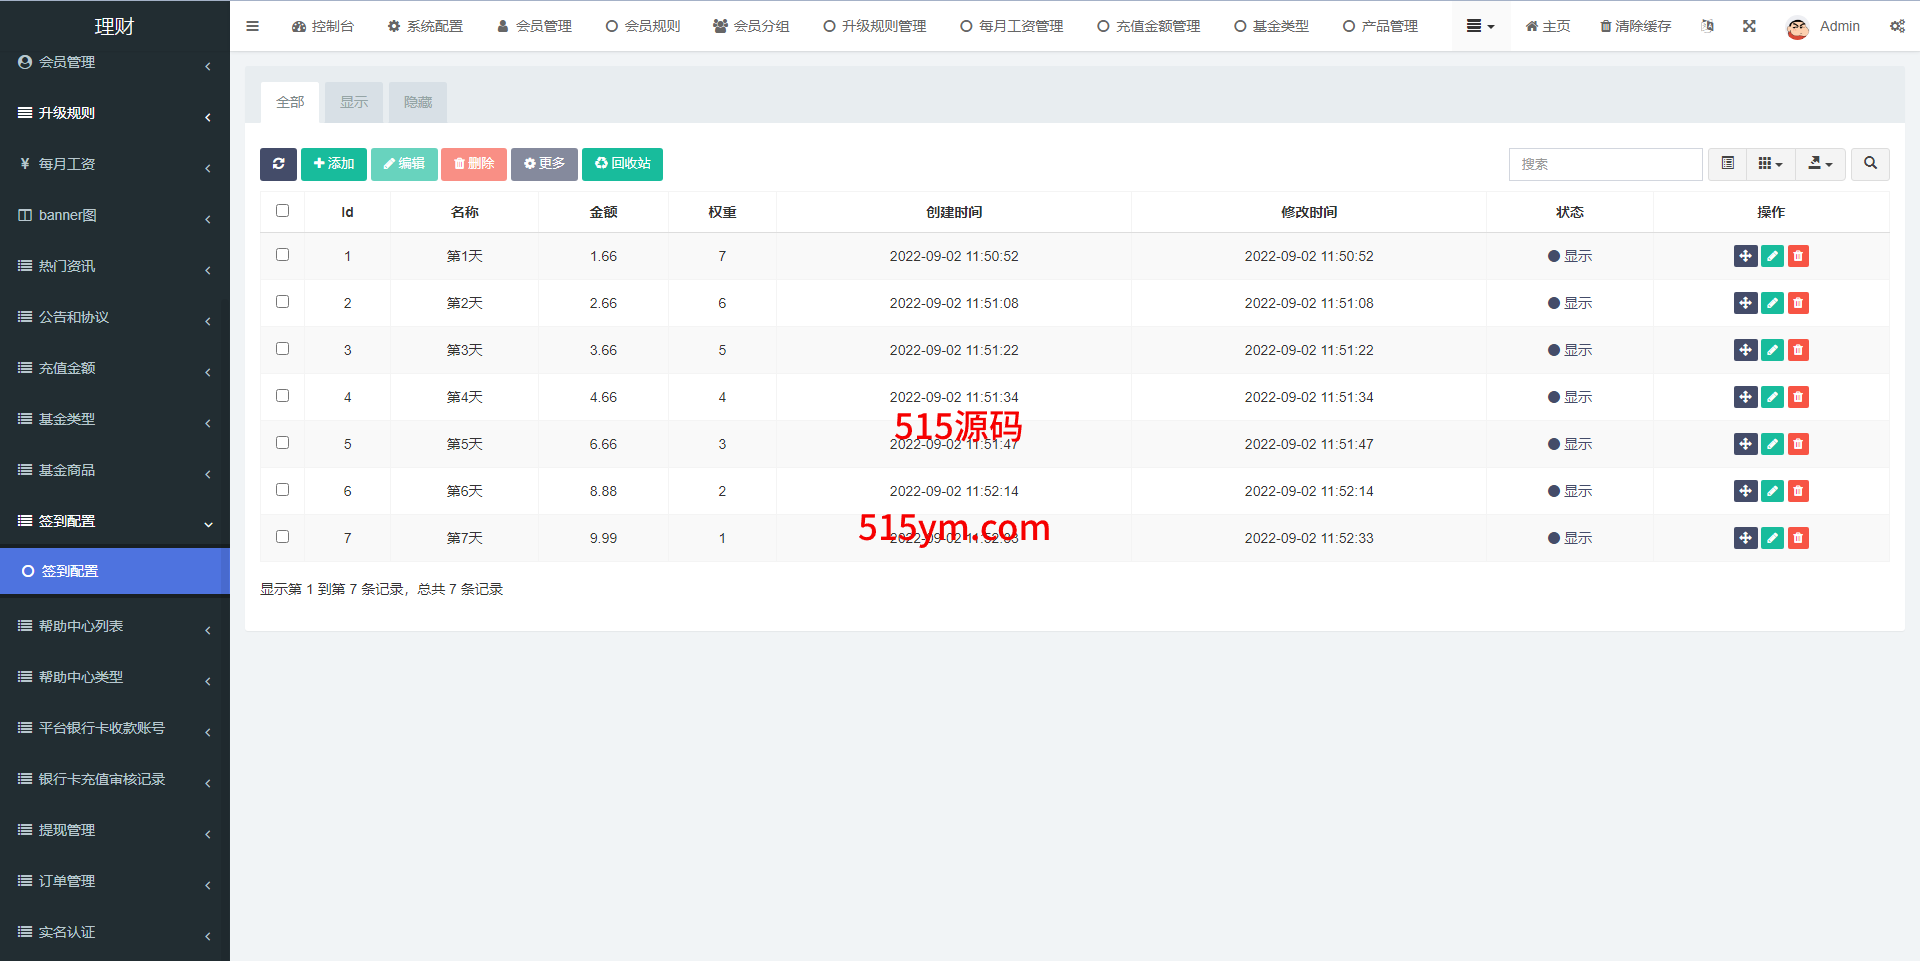Click the 搜索 search input field
Screen dimensions: 1920x961
point(1605,164)
